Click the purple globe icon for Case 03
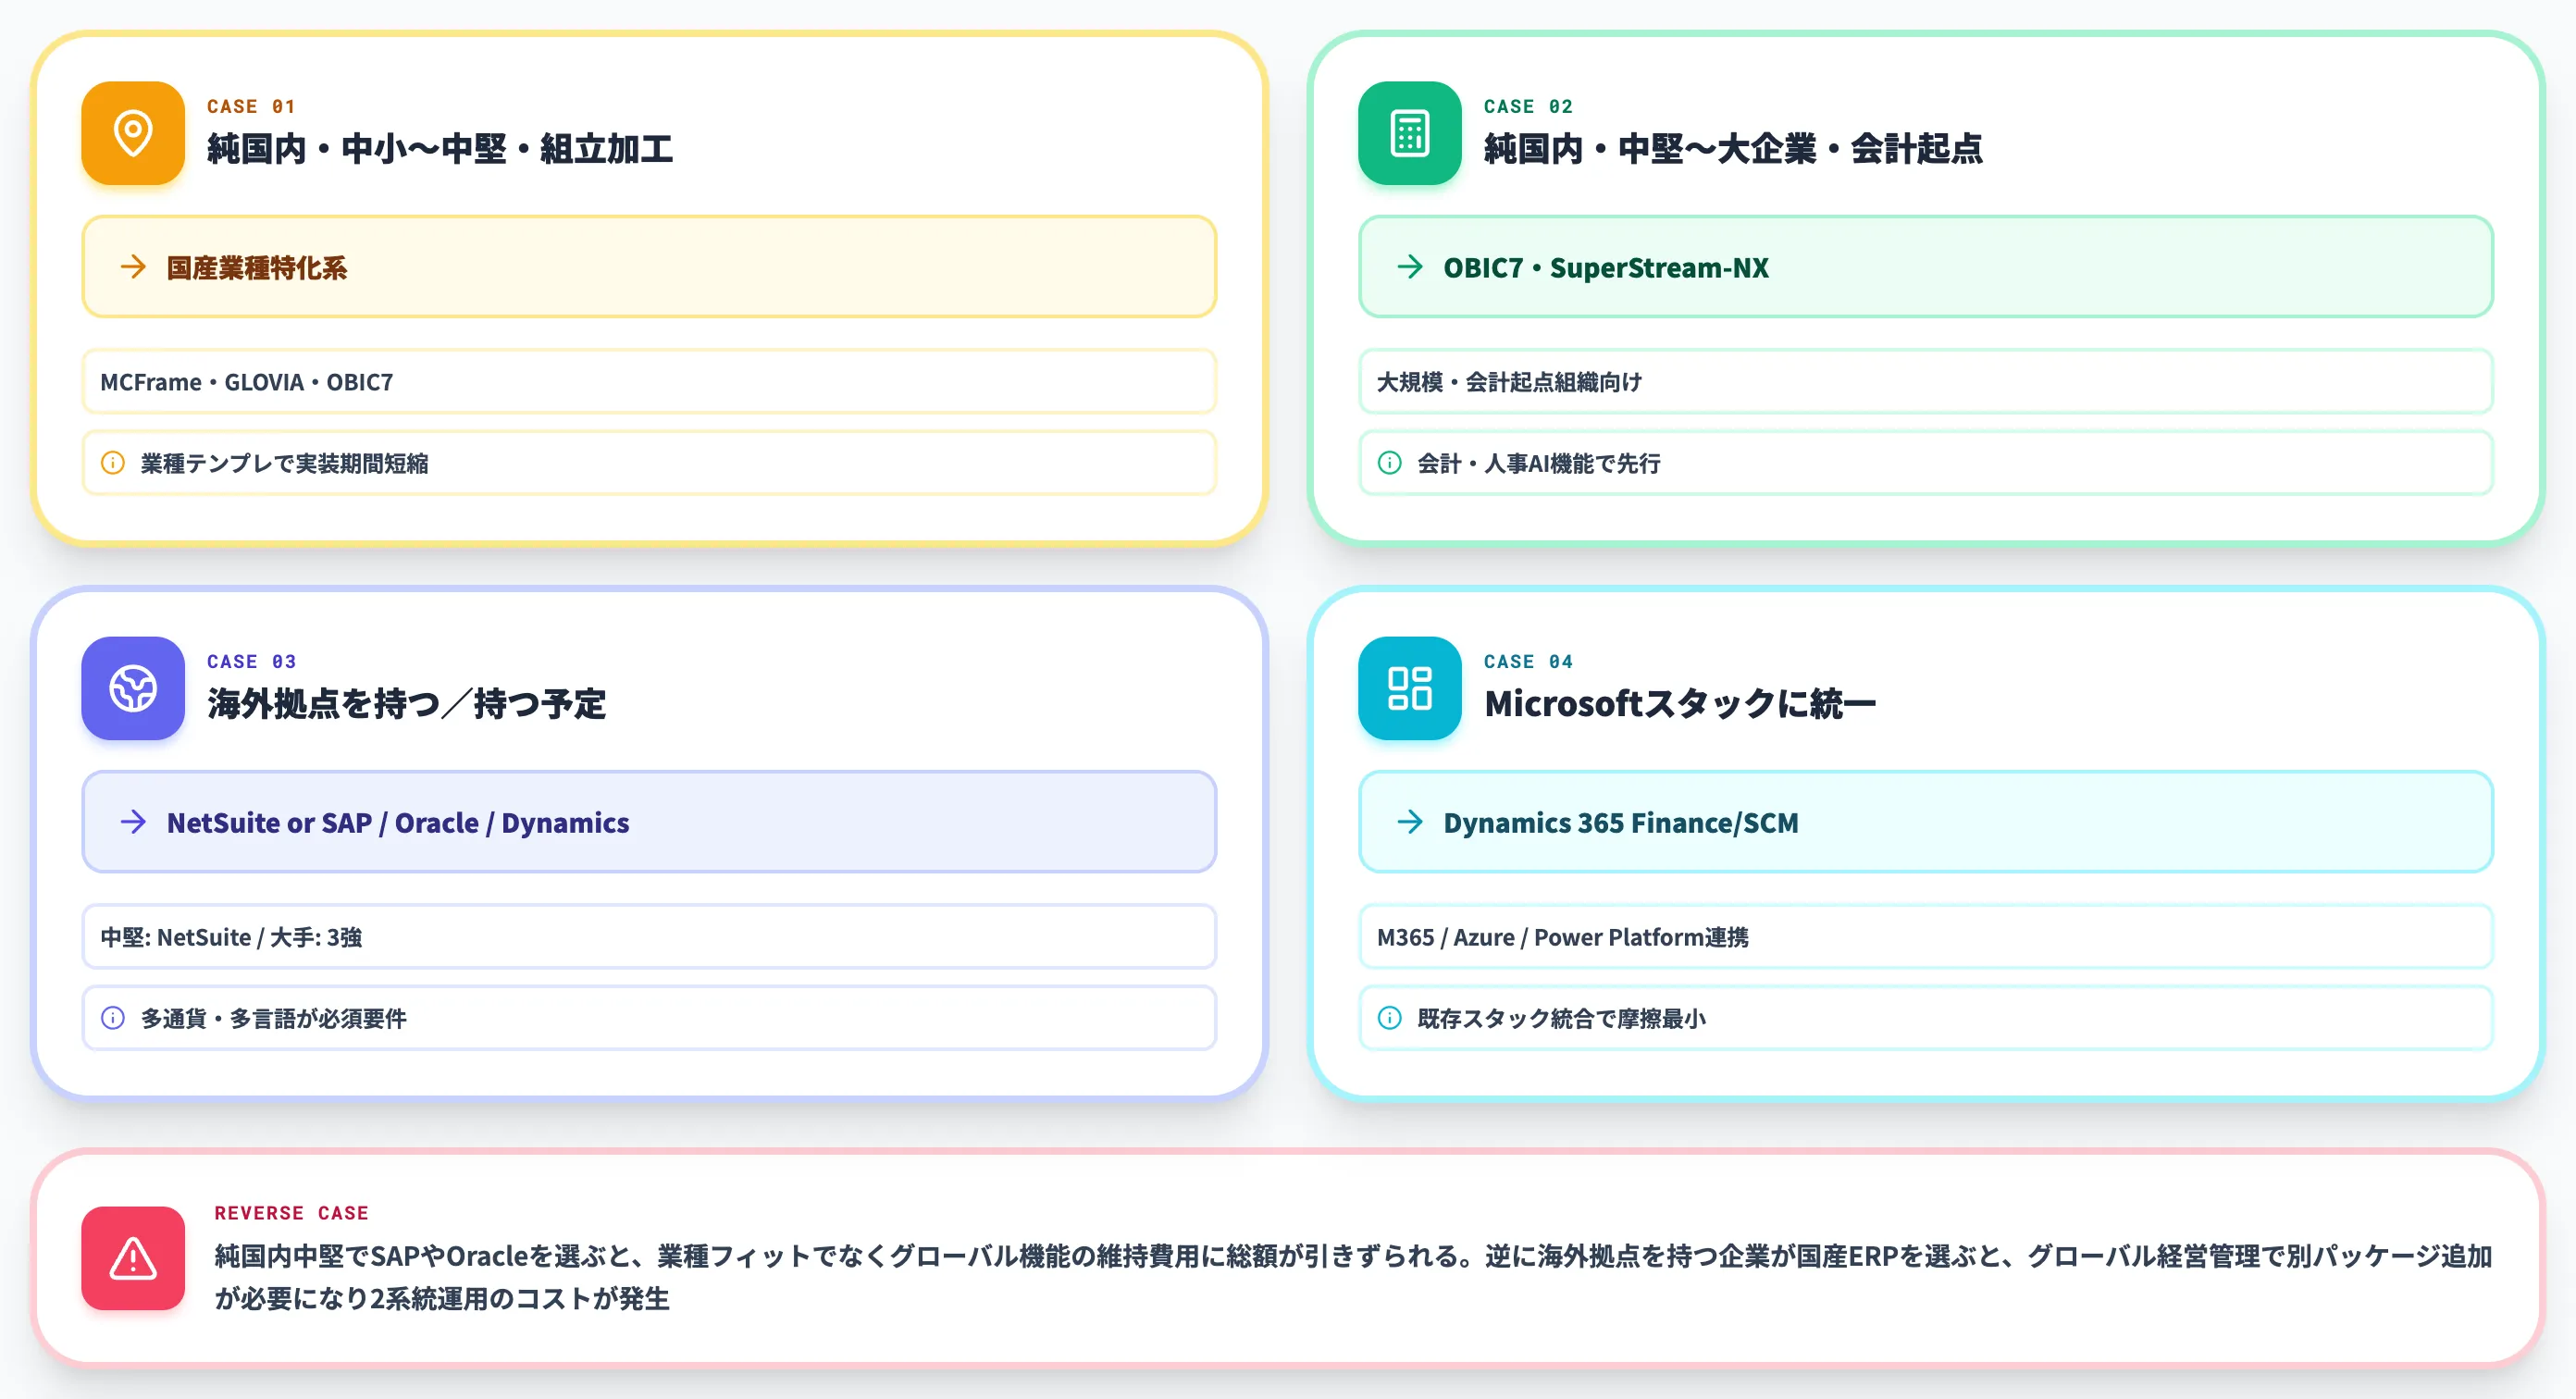2576x1399 pixels. click(x=133, y=688)
